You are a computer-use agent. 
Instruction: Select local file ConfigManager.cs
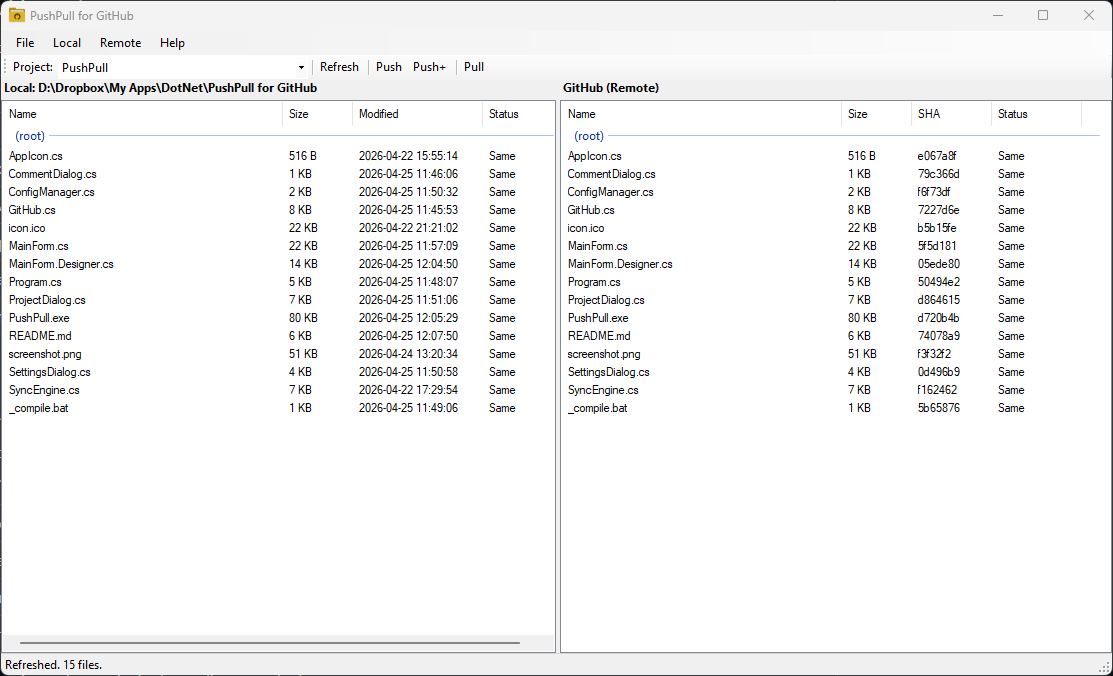pyautogui.click(x=51, y=192)
